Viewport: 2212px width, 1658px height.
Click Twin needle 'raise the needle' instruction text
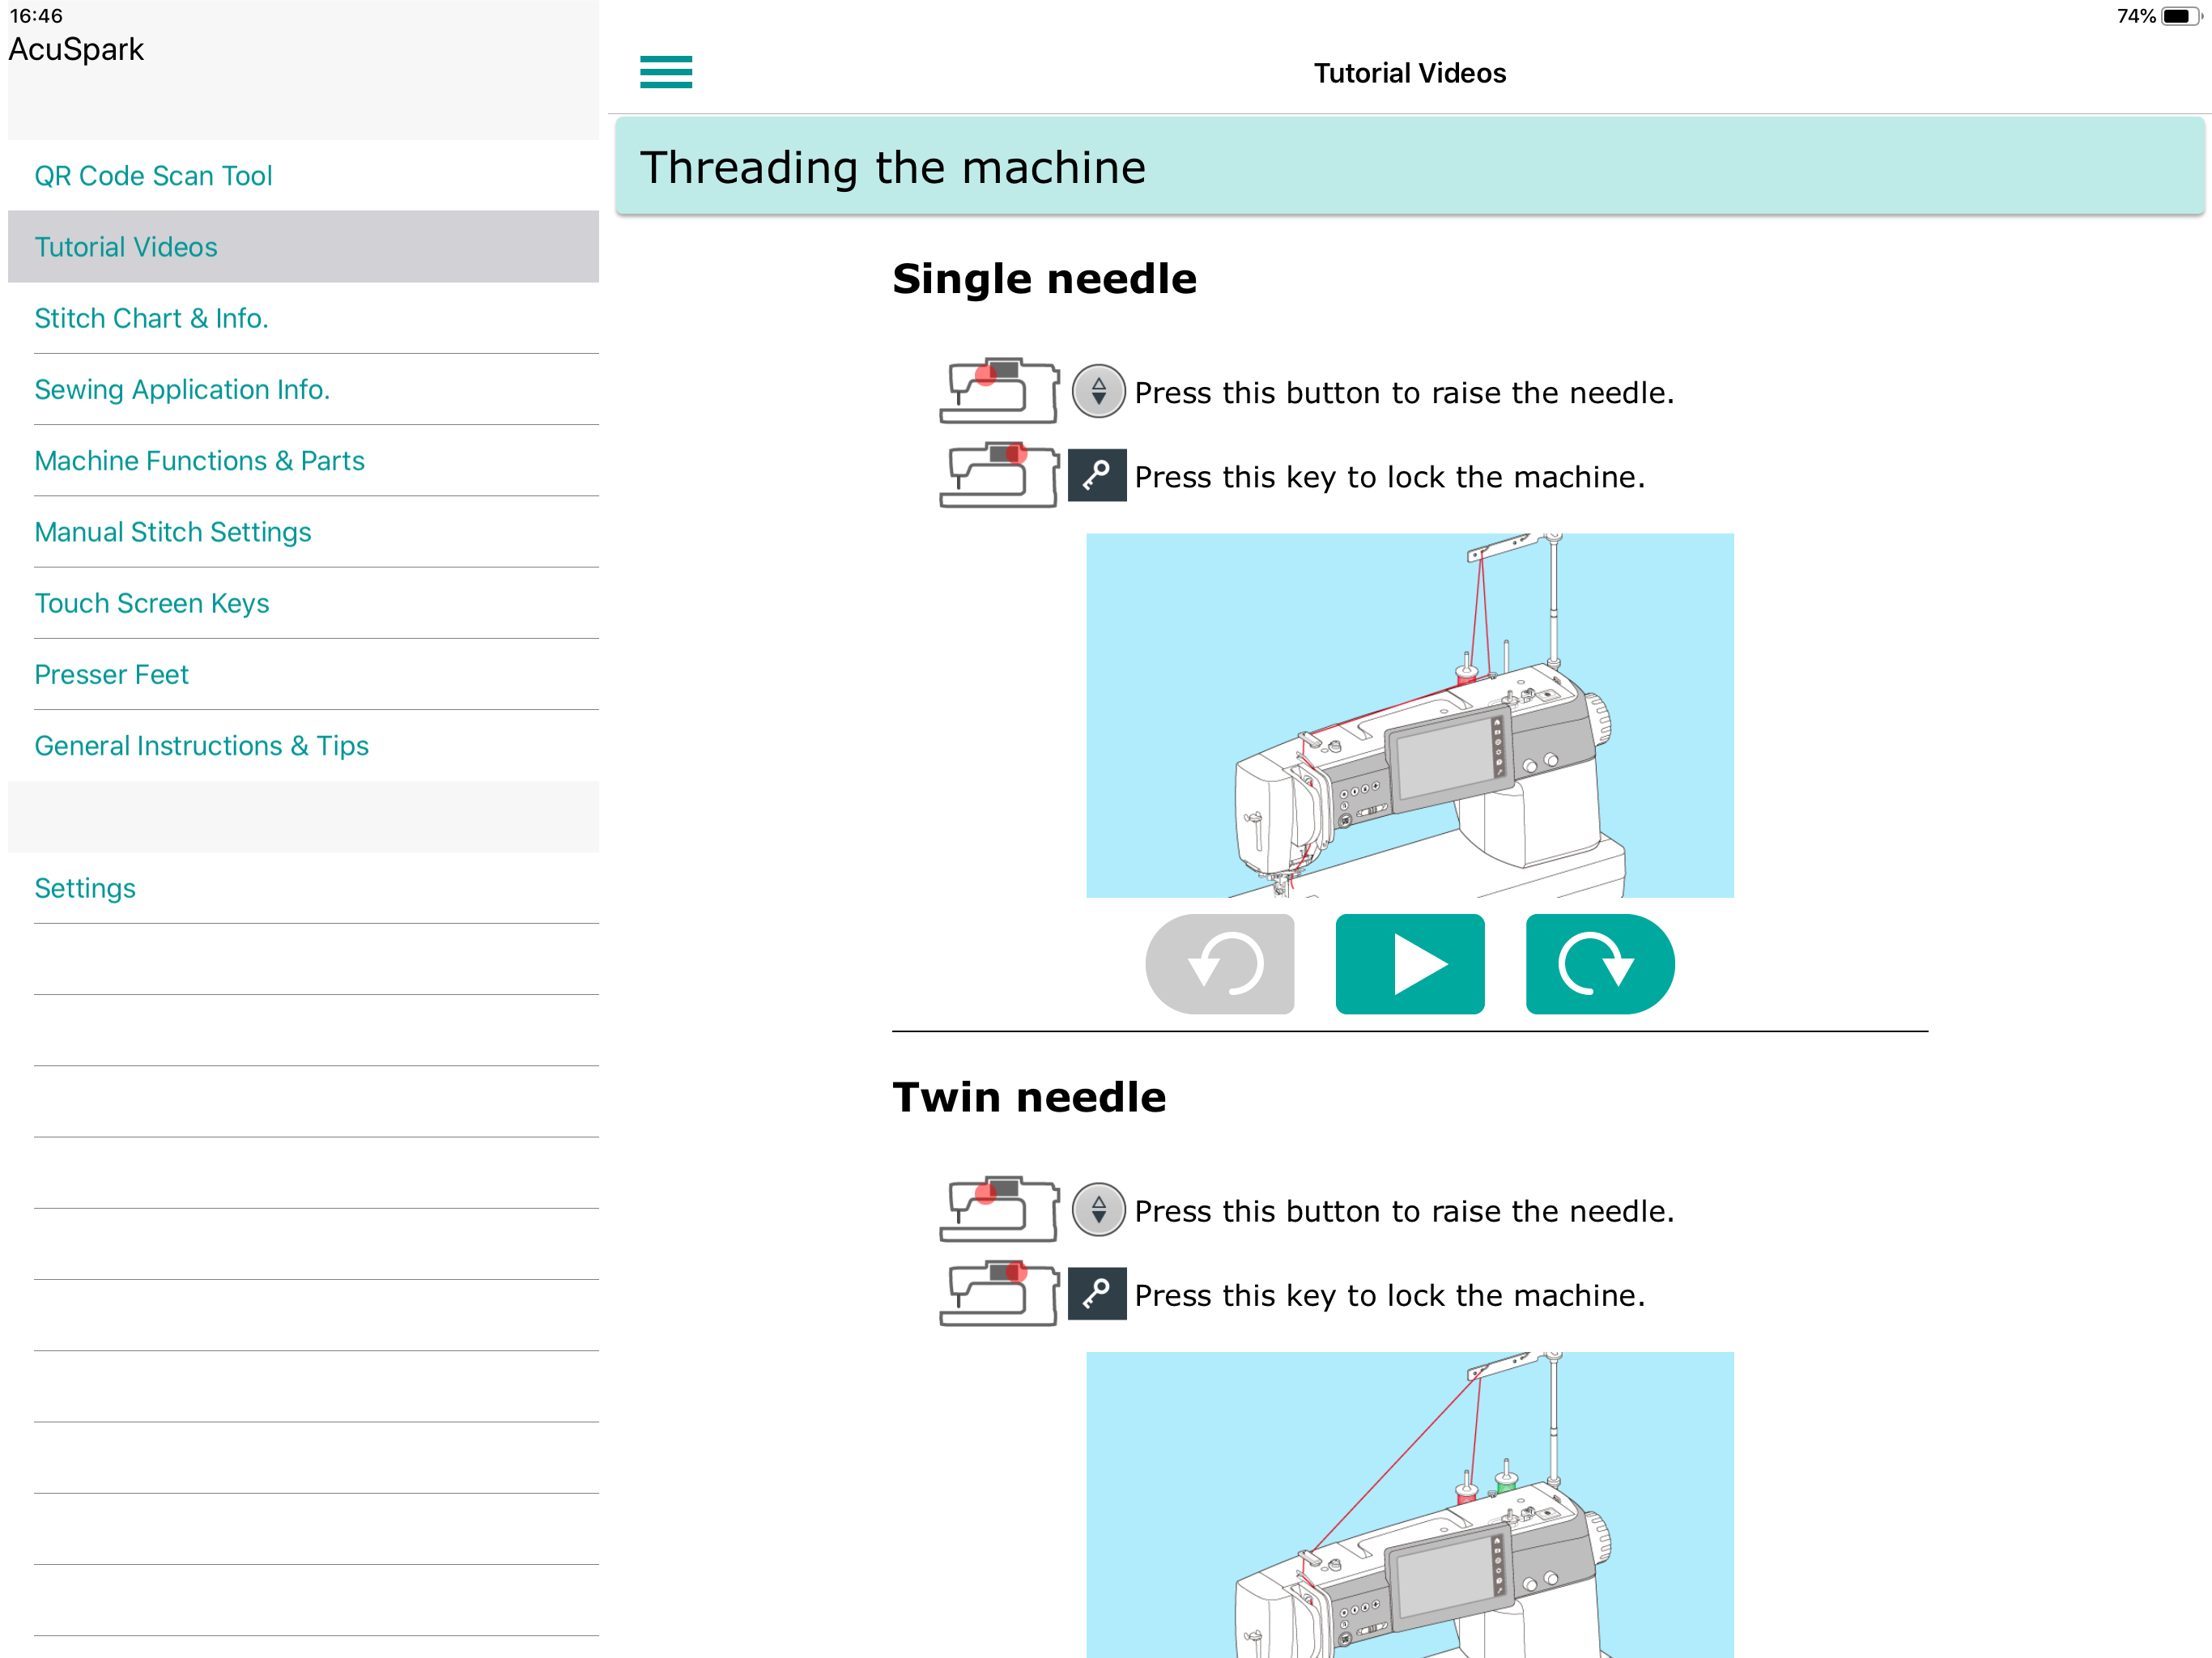click(1404, 1210)
